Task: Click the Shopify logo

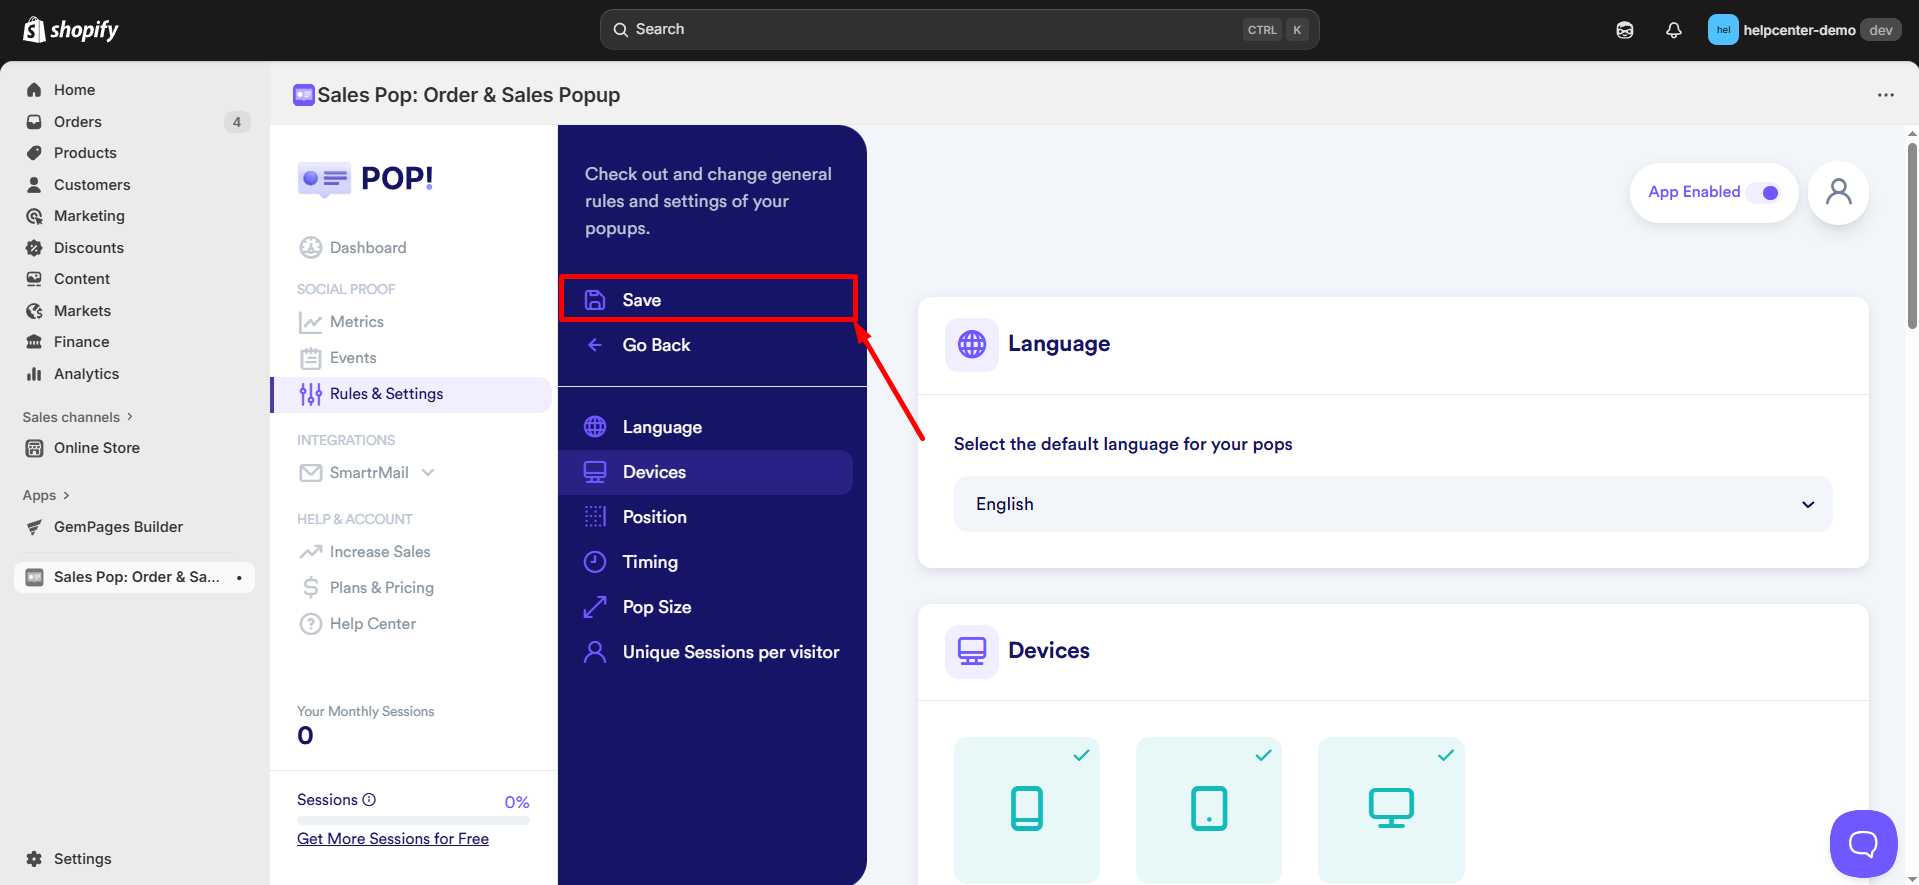Action: [70, 30]
